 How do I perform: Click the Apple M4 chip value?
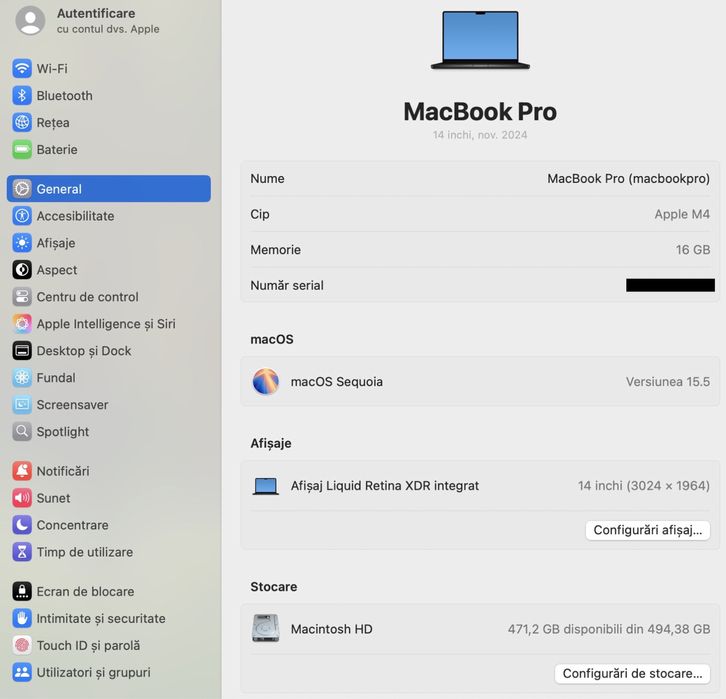click(682, 214)
